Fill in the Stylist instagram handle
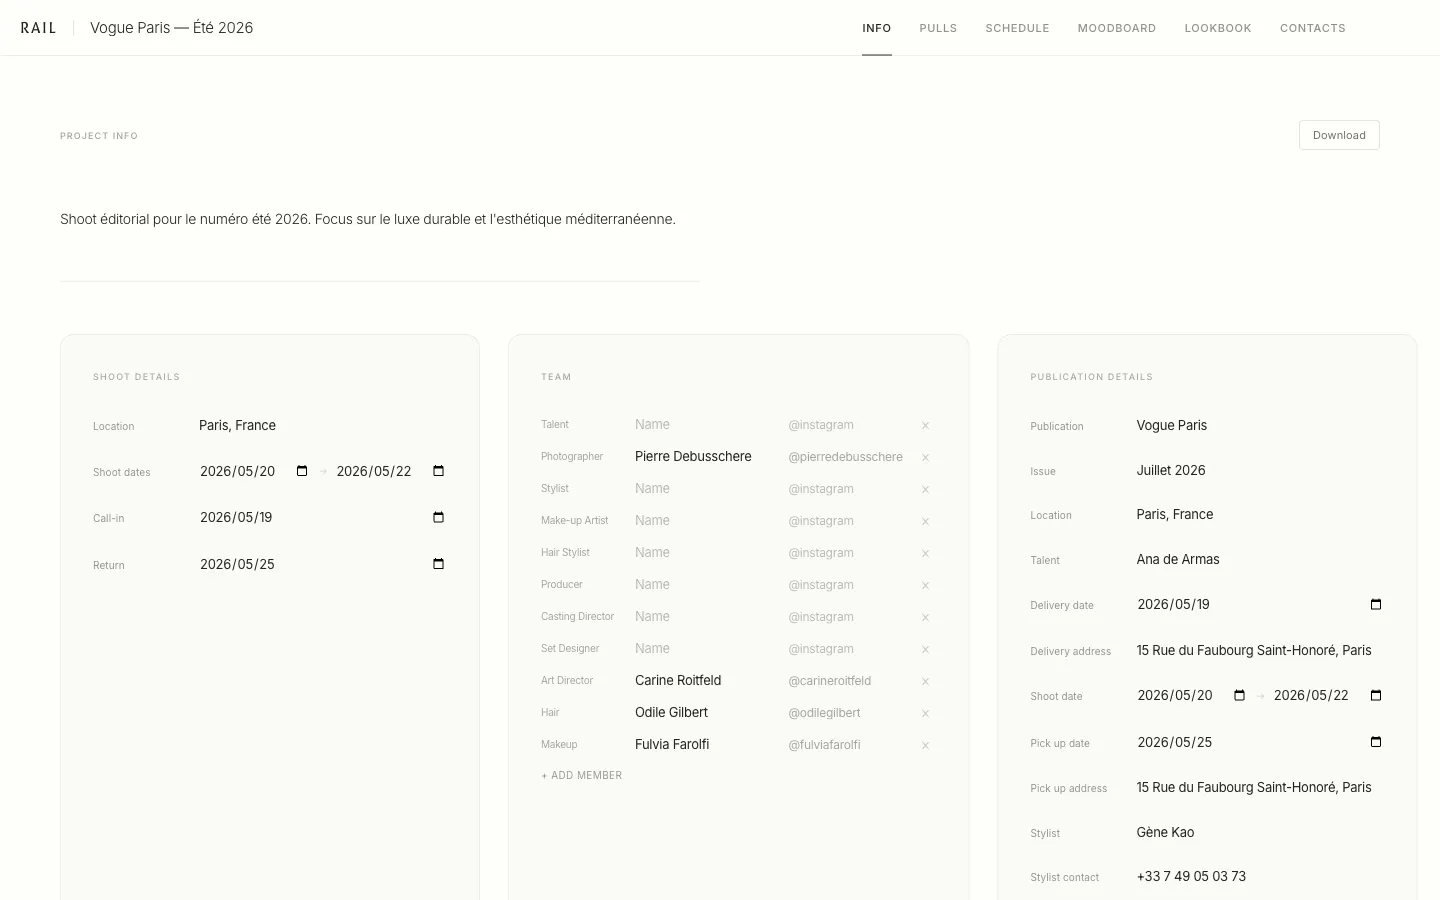The width and height of the screenshot is (1440, 900). 848,489
